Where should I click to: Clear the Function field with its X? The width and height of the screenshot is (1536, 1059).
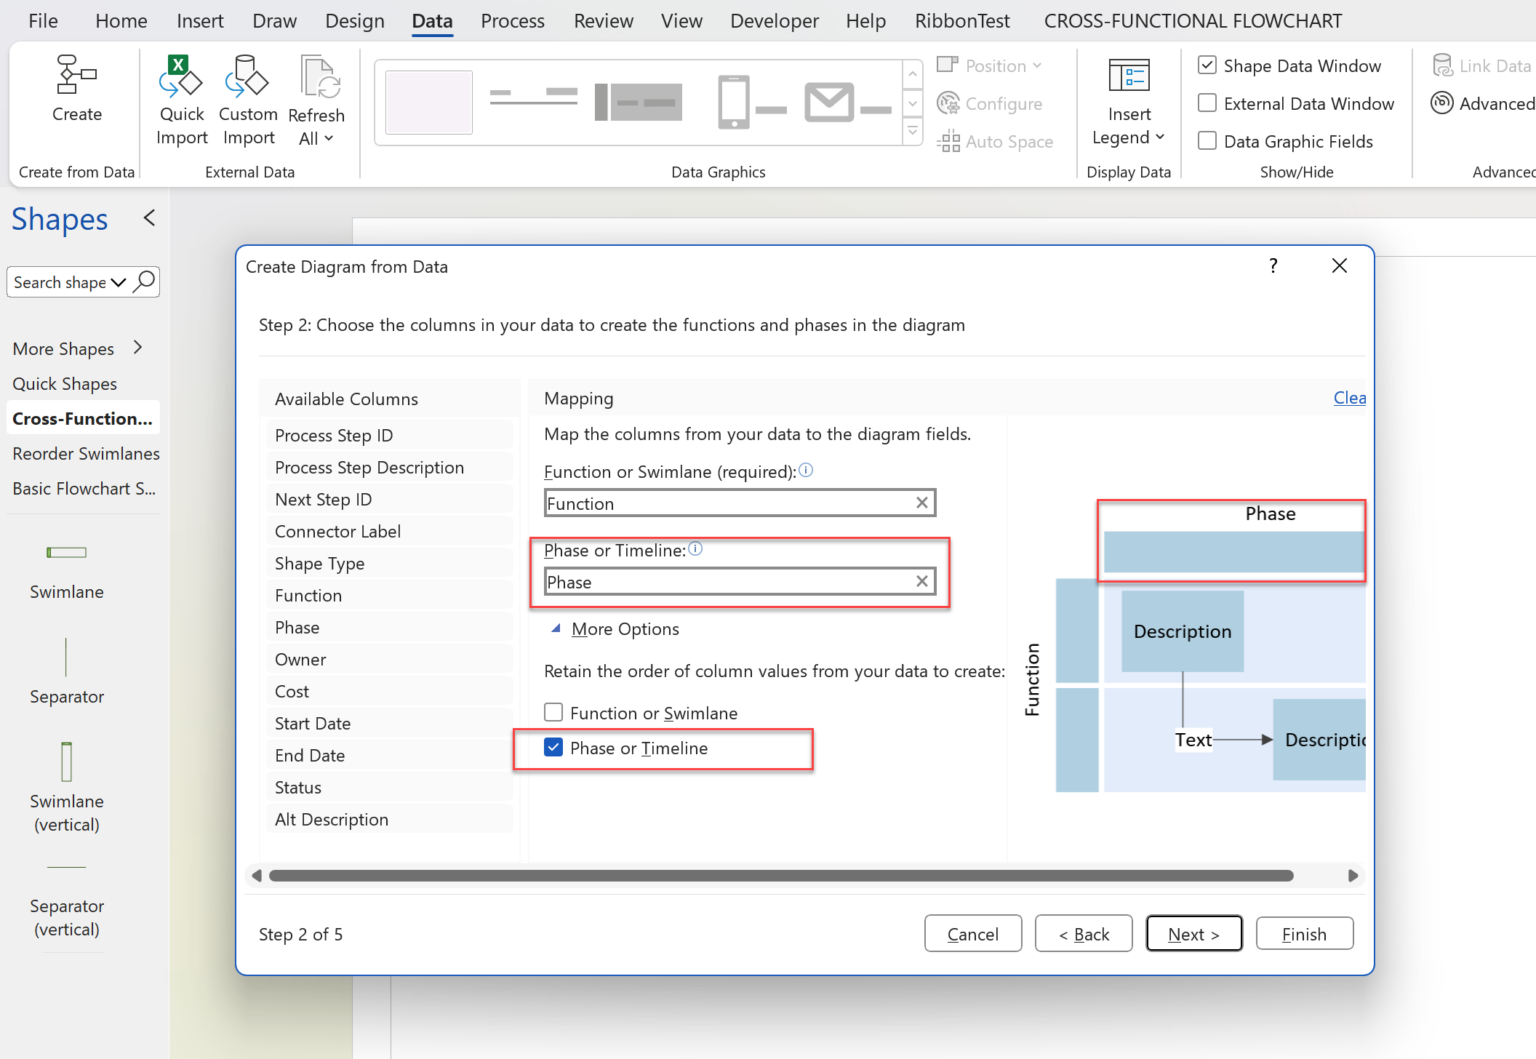coord(922,503)
